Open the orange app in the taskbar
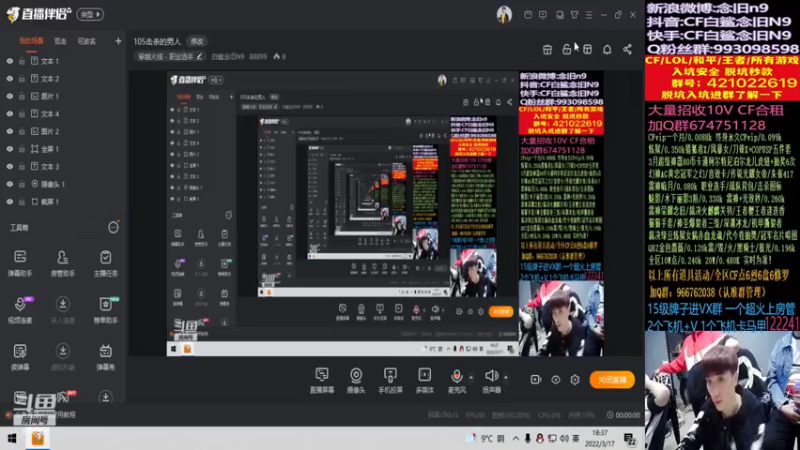 point(37,438)
